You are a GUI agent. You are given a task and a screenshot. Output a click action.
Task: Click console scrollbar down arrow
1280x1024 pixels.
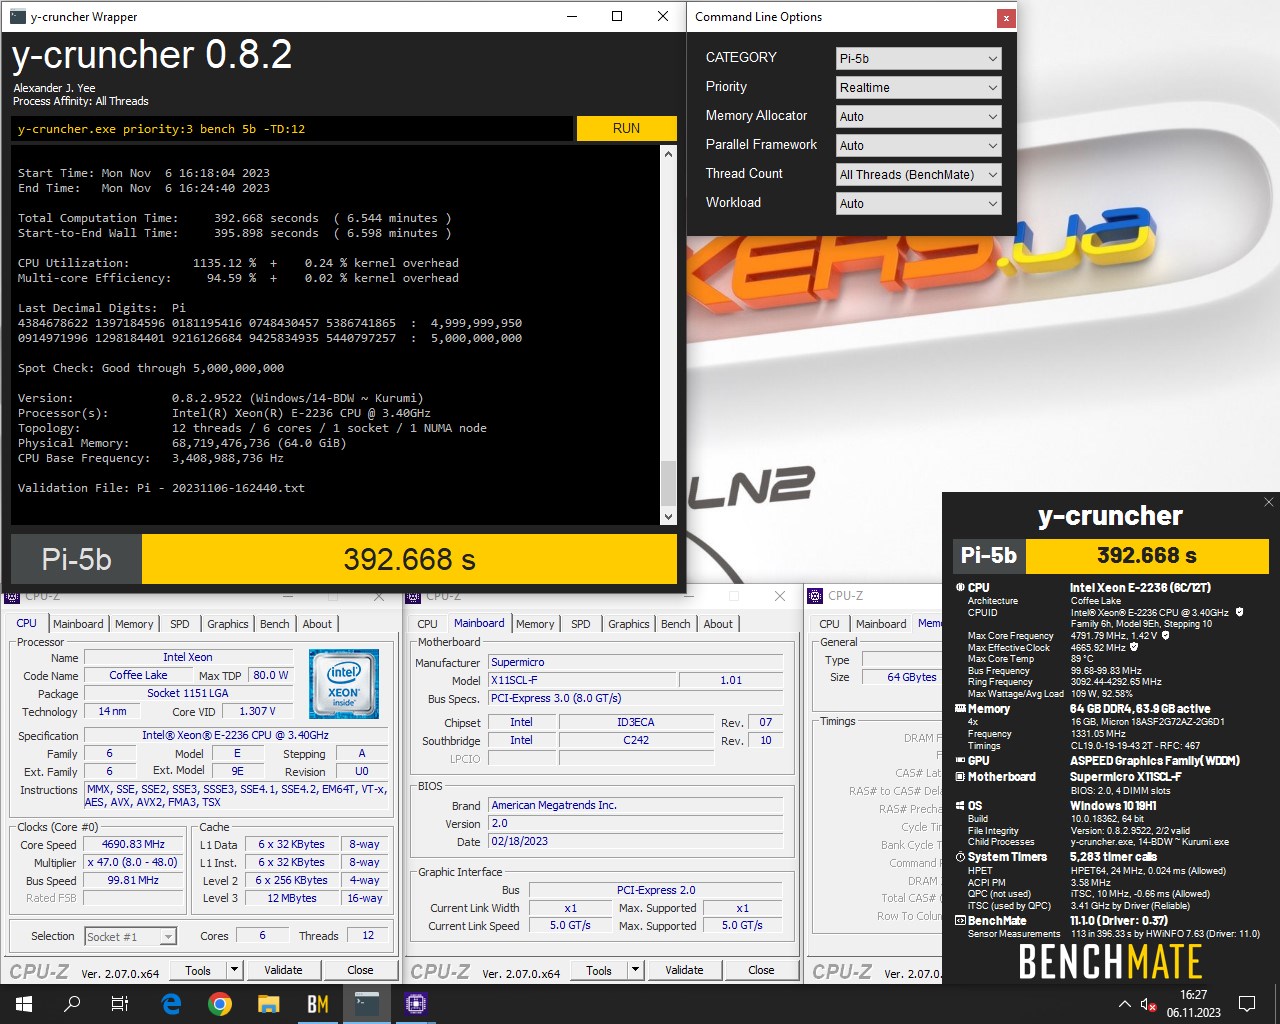click(668, 517)
